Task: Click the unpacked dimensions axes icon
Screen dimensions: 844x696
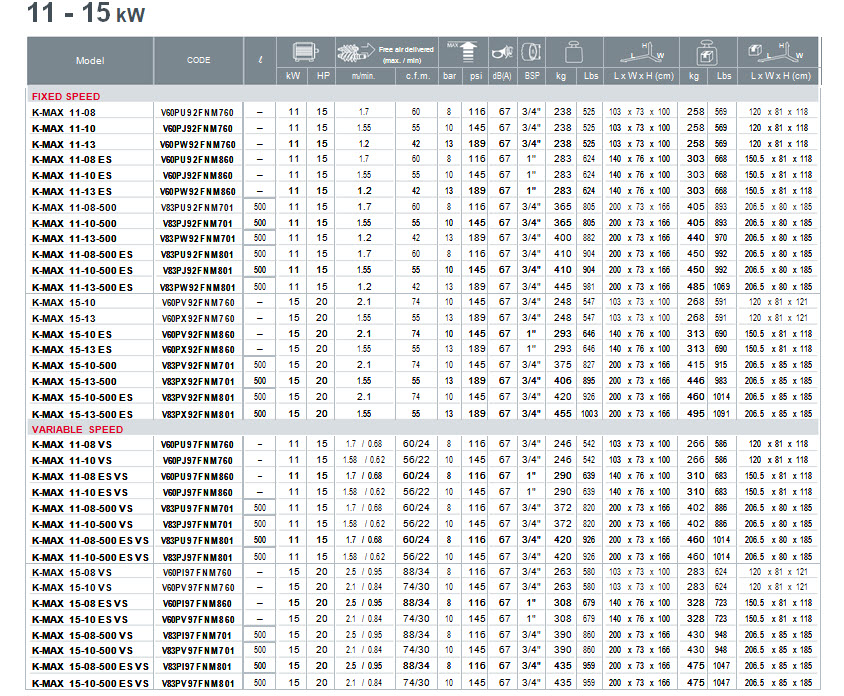Action: (642, 52)
